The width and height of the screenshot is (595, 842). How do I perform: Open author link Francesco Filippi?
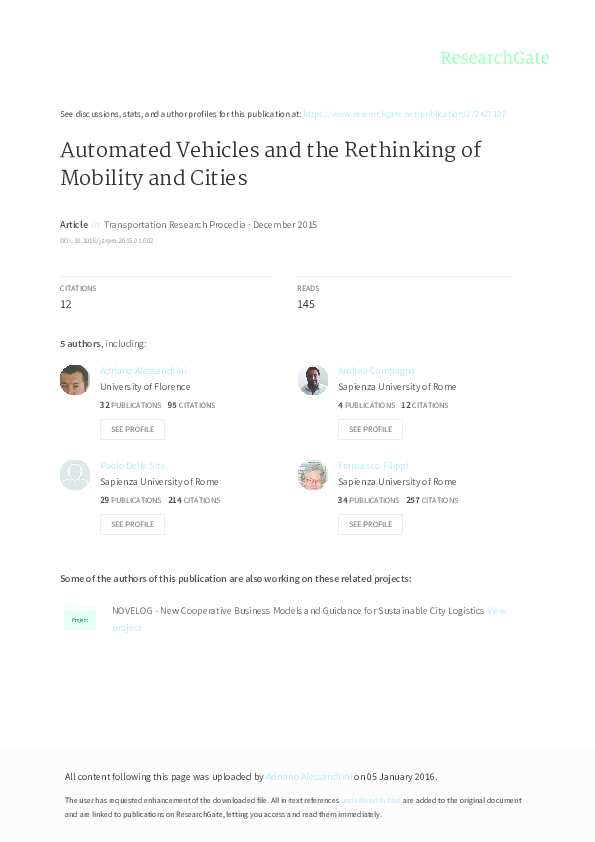coord(371,465)
